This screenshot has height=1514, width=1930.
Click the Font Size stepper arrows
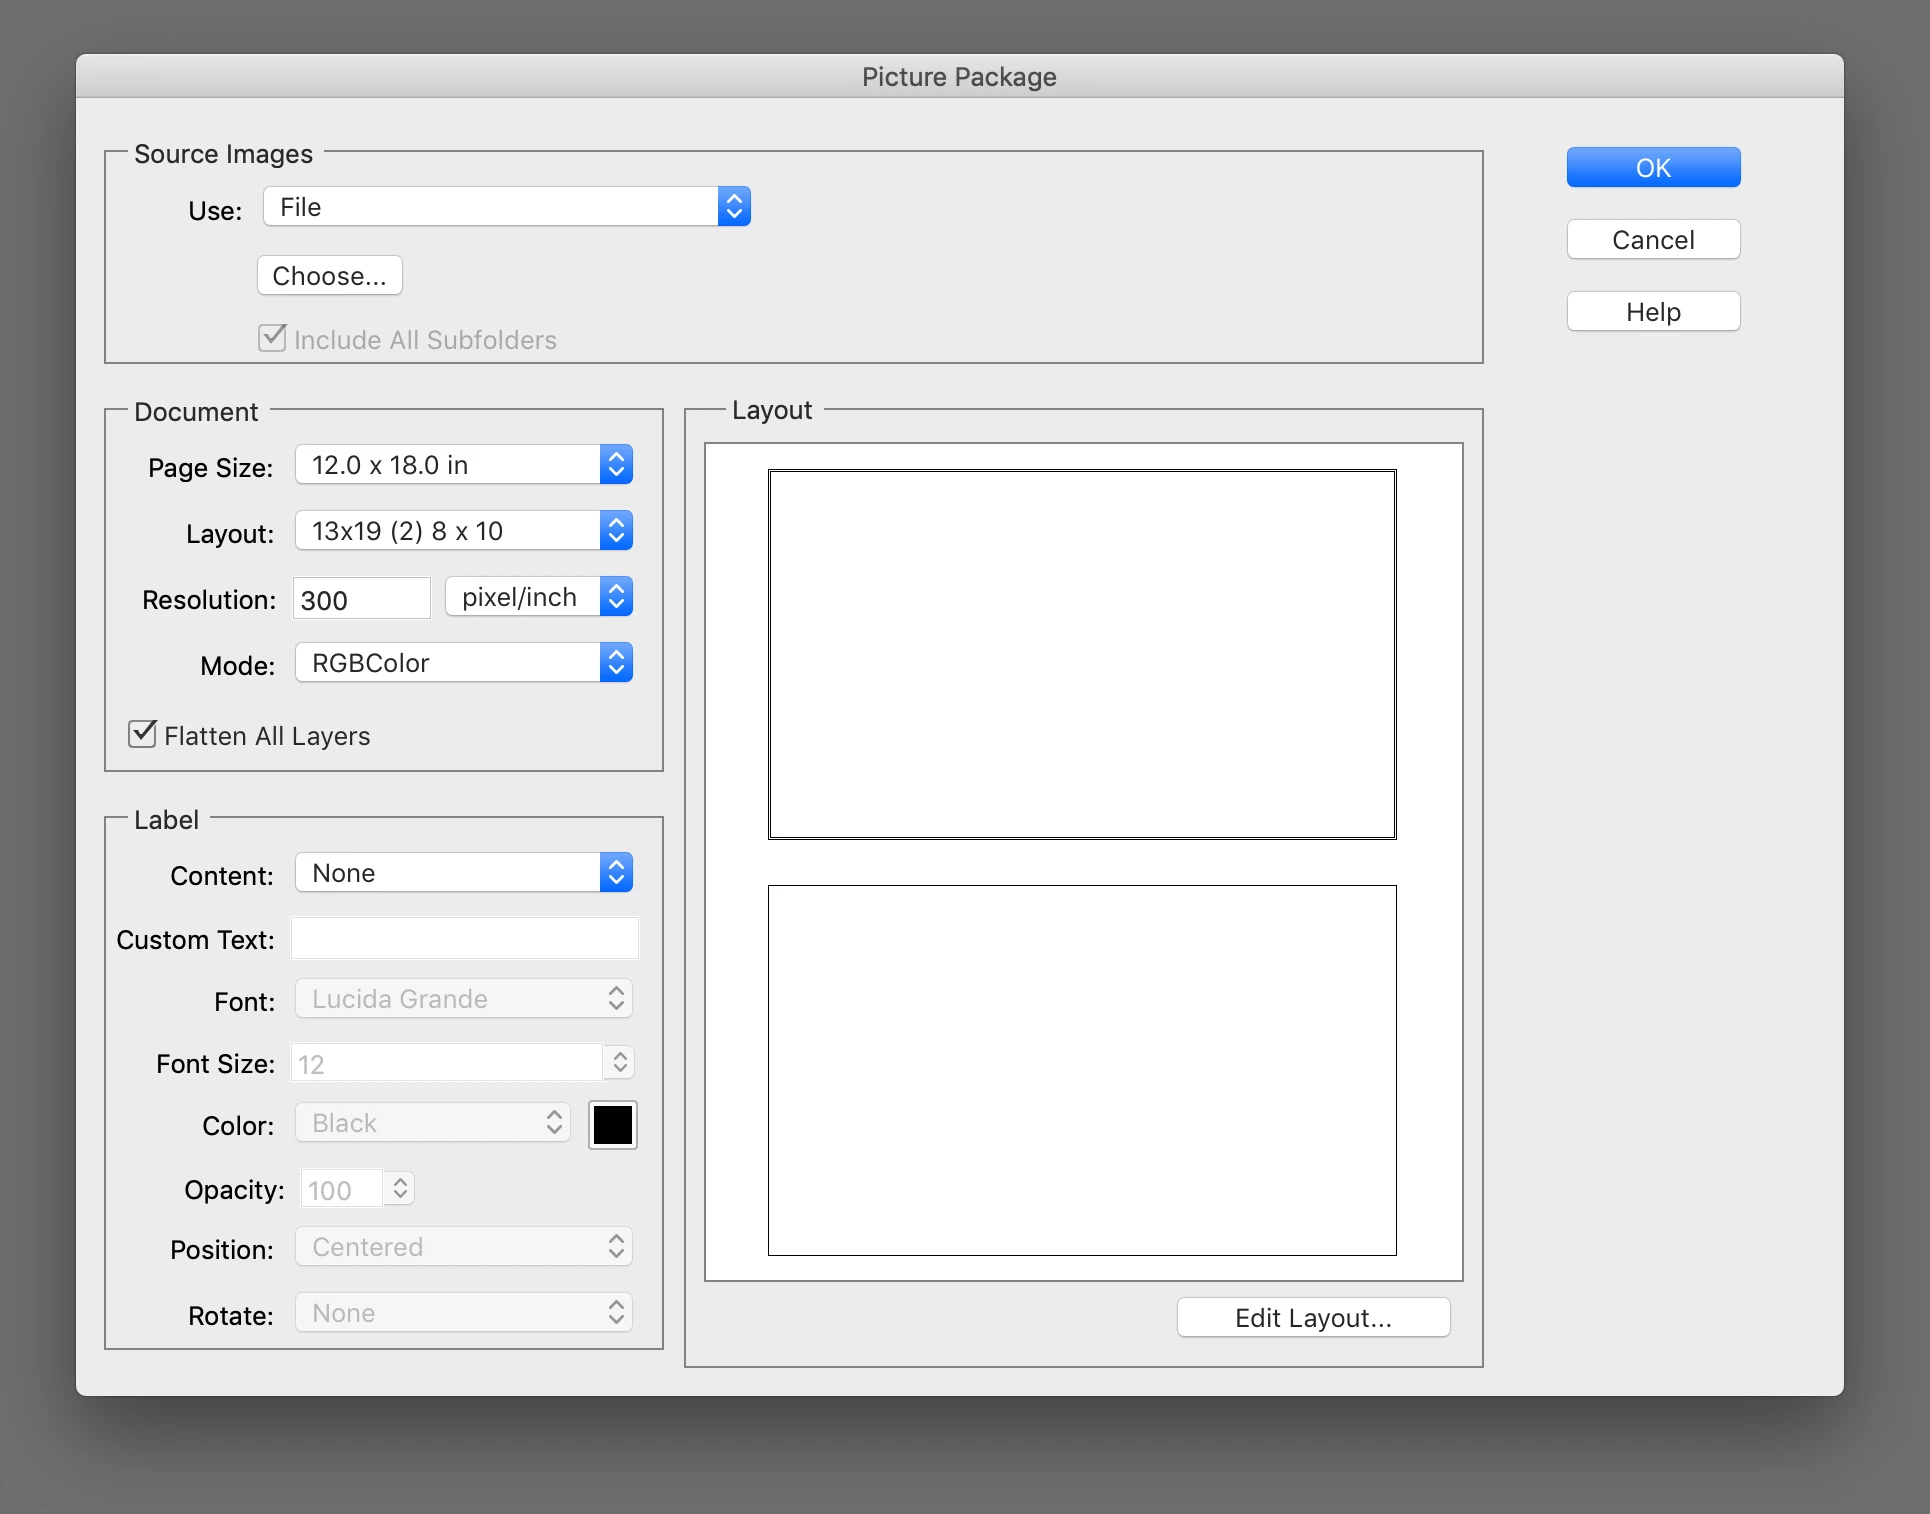click(x=620, y=1062)
